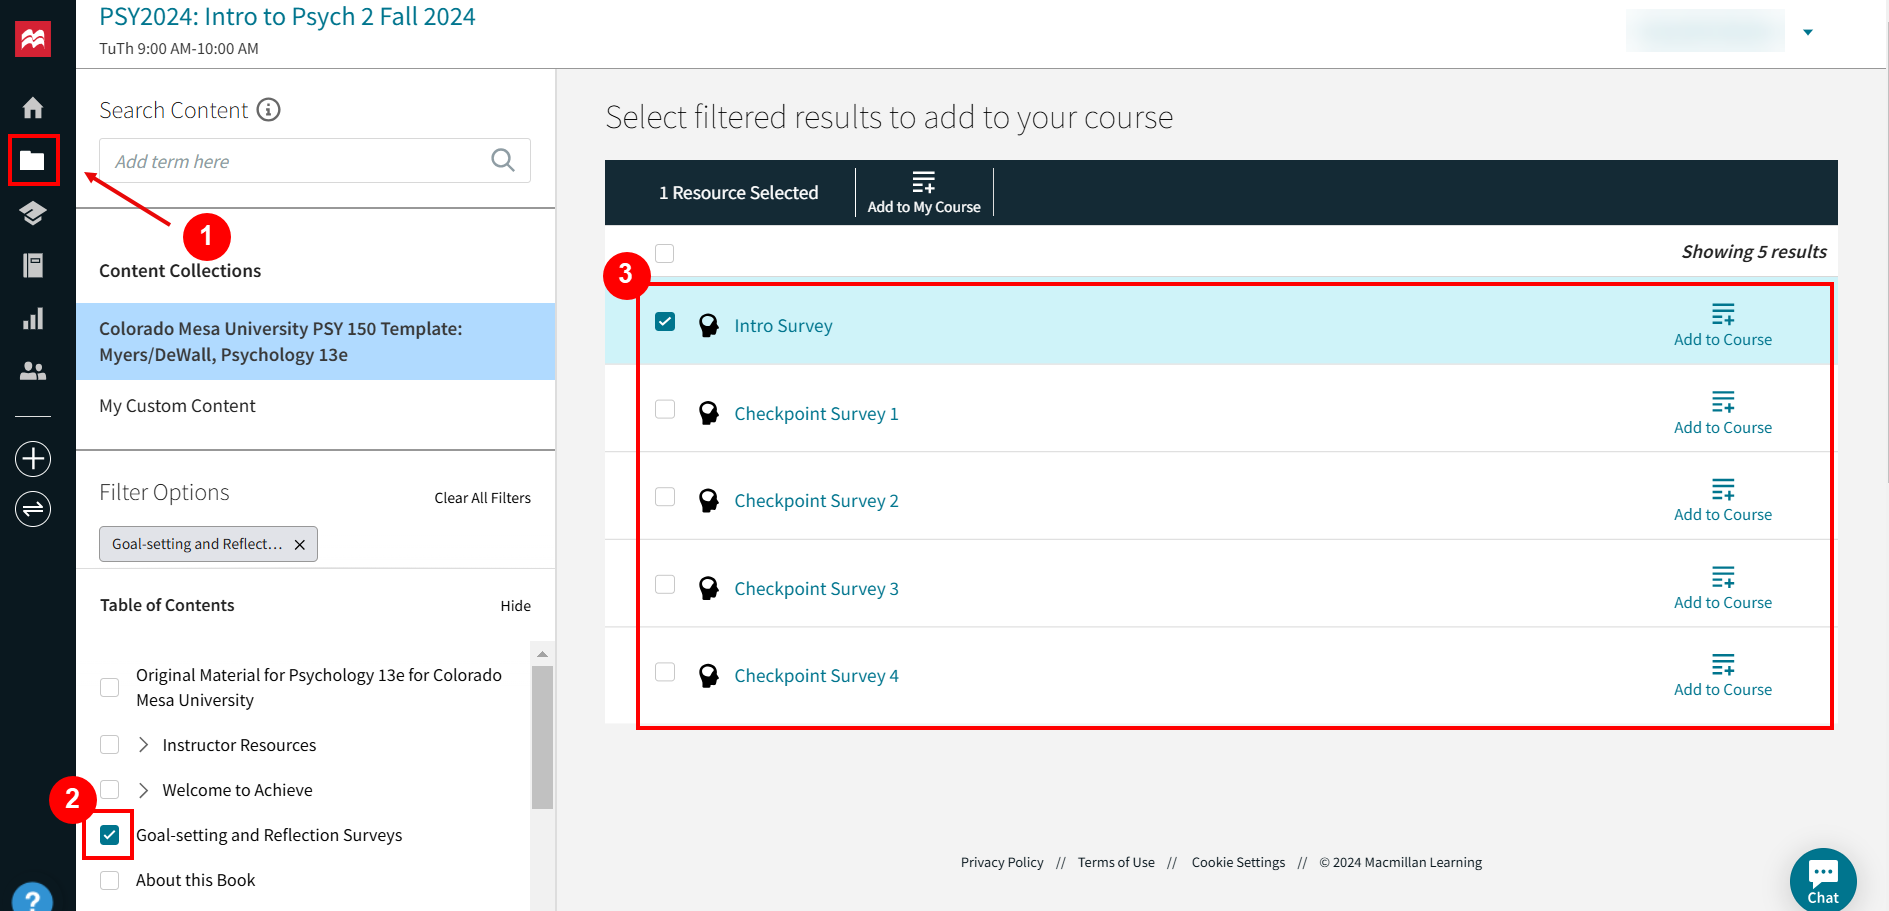View Reports via the bar chart icon
The width and height of the screenshot is (1889, 911).
click(32, 318)
